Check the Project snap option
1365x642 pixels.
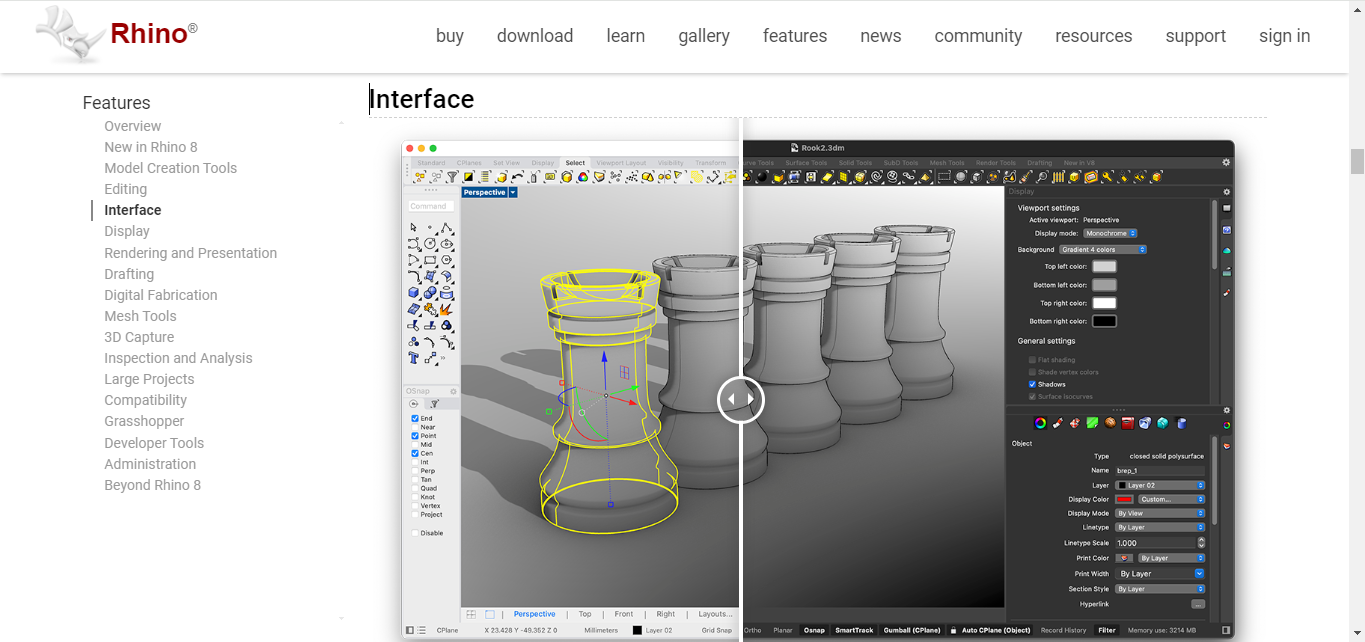coord(415,515)
